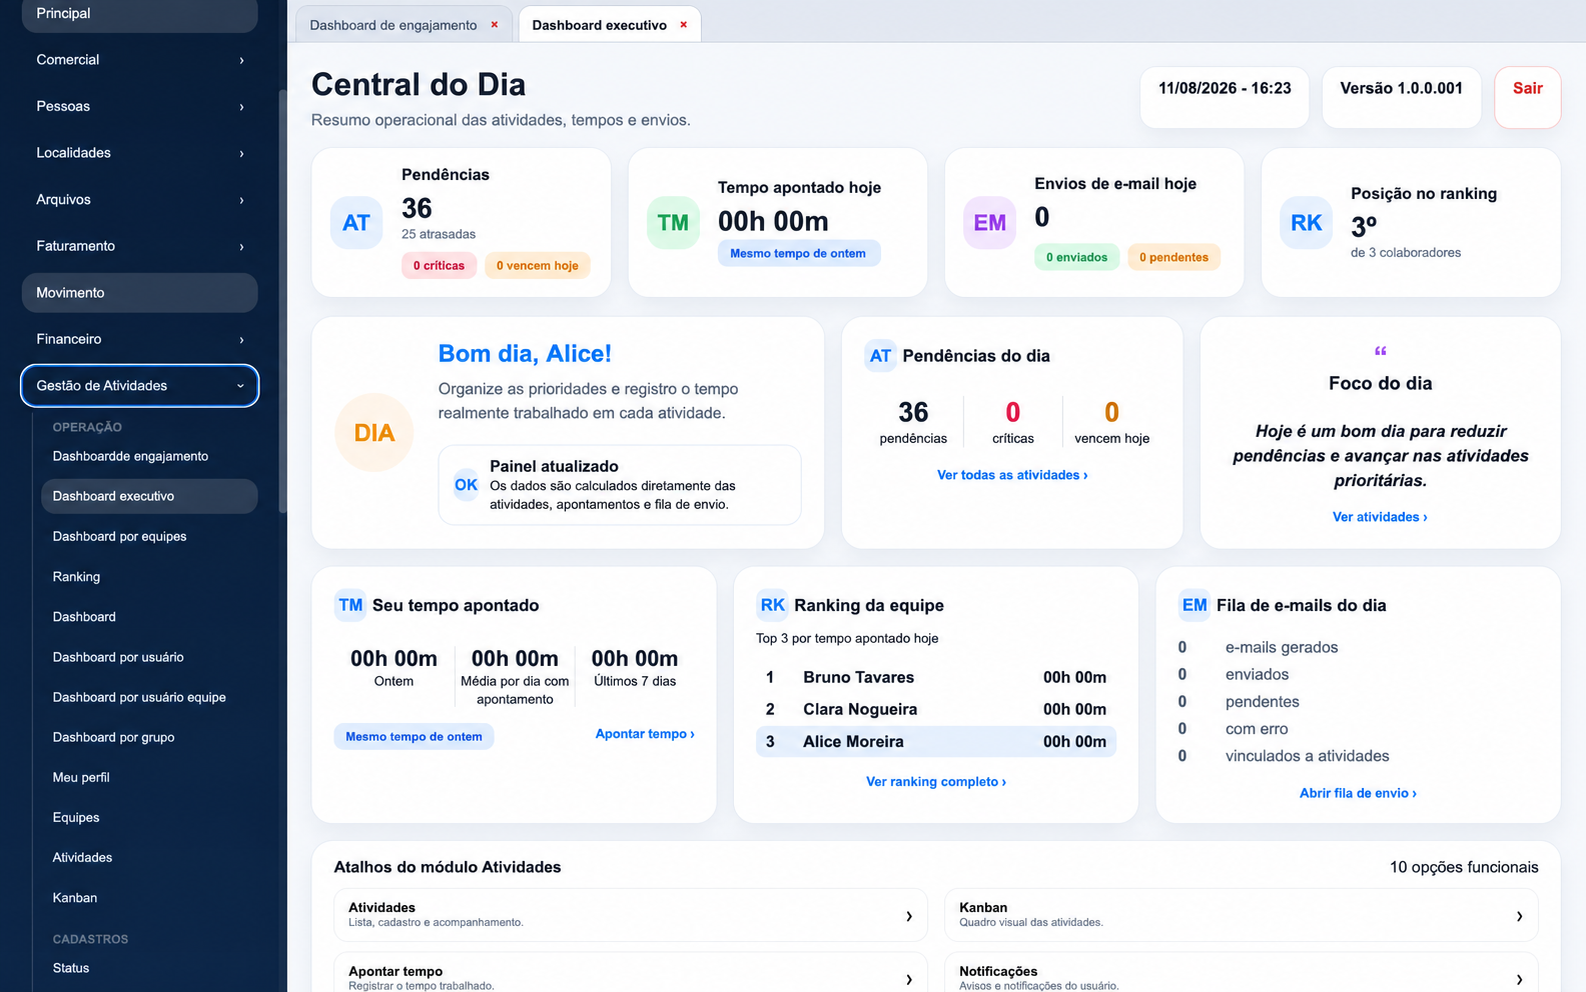The image size is (1586, 992).
Task: Click the RK icon in Posição no ranking card
Action: 1306,223
